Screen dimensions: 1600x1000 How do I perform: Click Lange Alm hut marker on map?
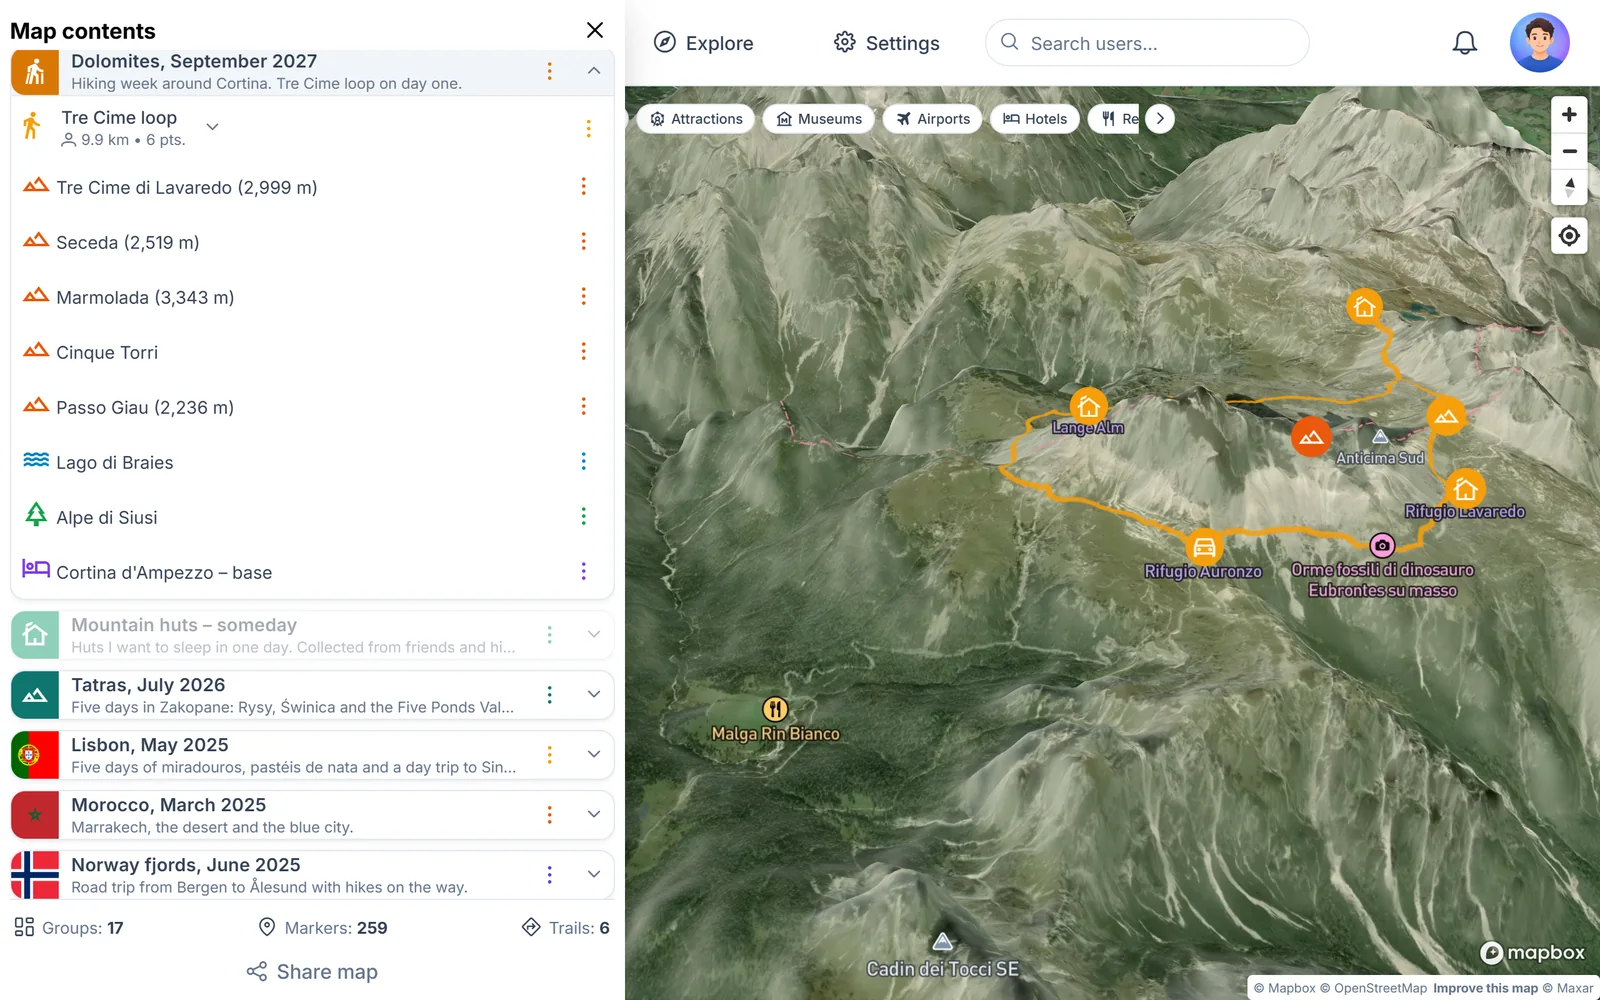click(x=1088, y=406)
